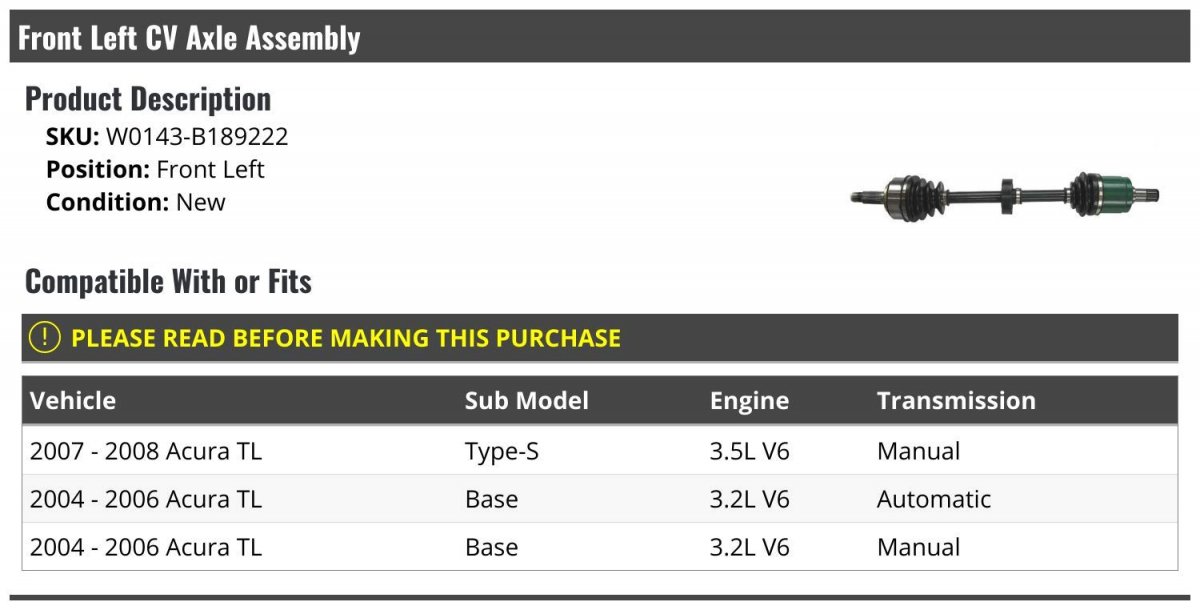Click the Base cell in the Automatic row
This screenshot has height=610, width=1200.
pos(491,499)
